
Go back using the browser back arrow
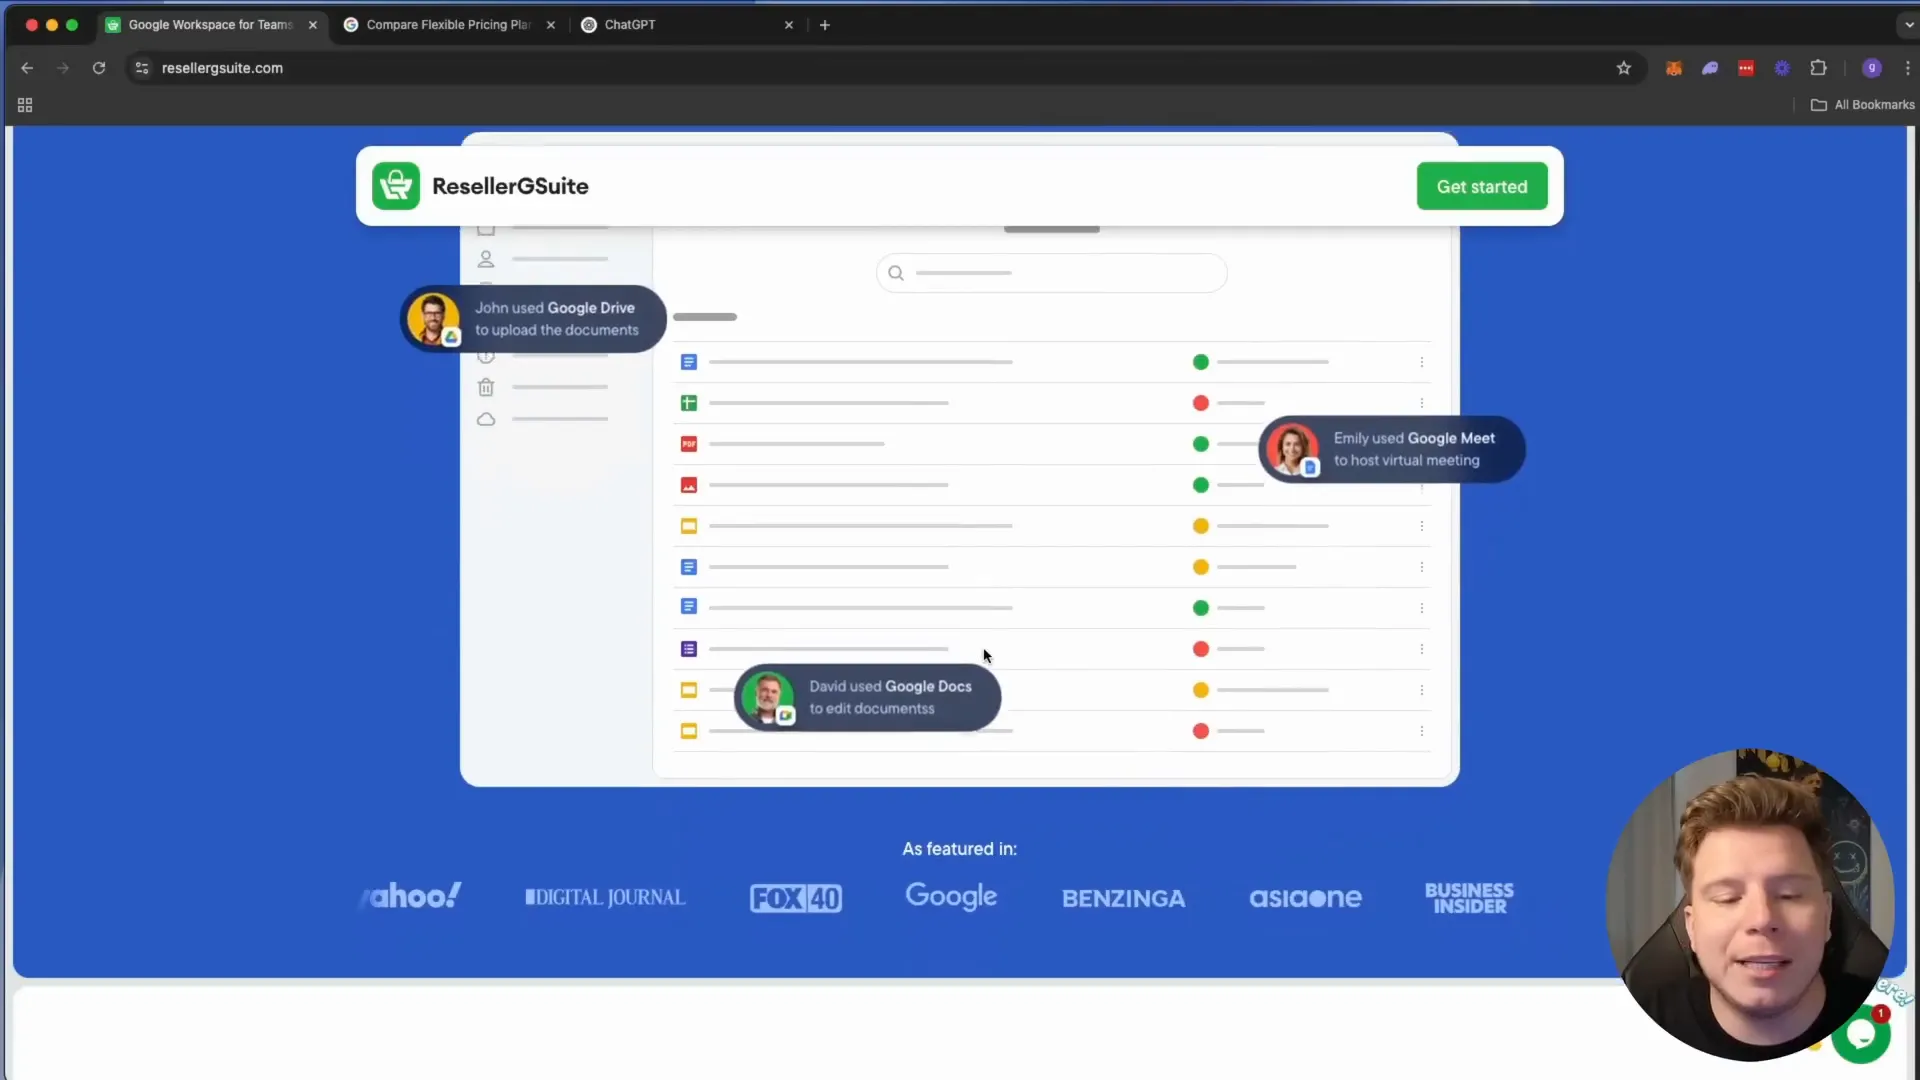(x=27, y=68)
